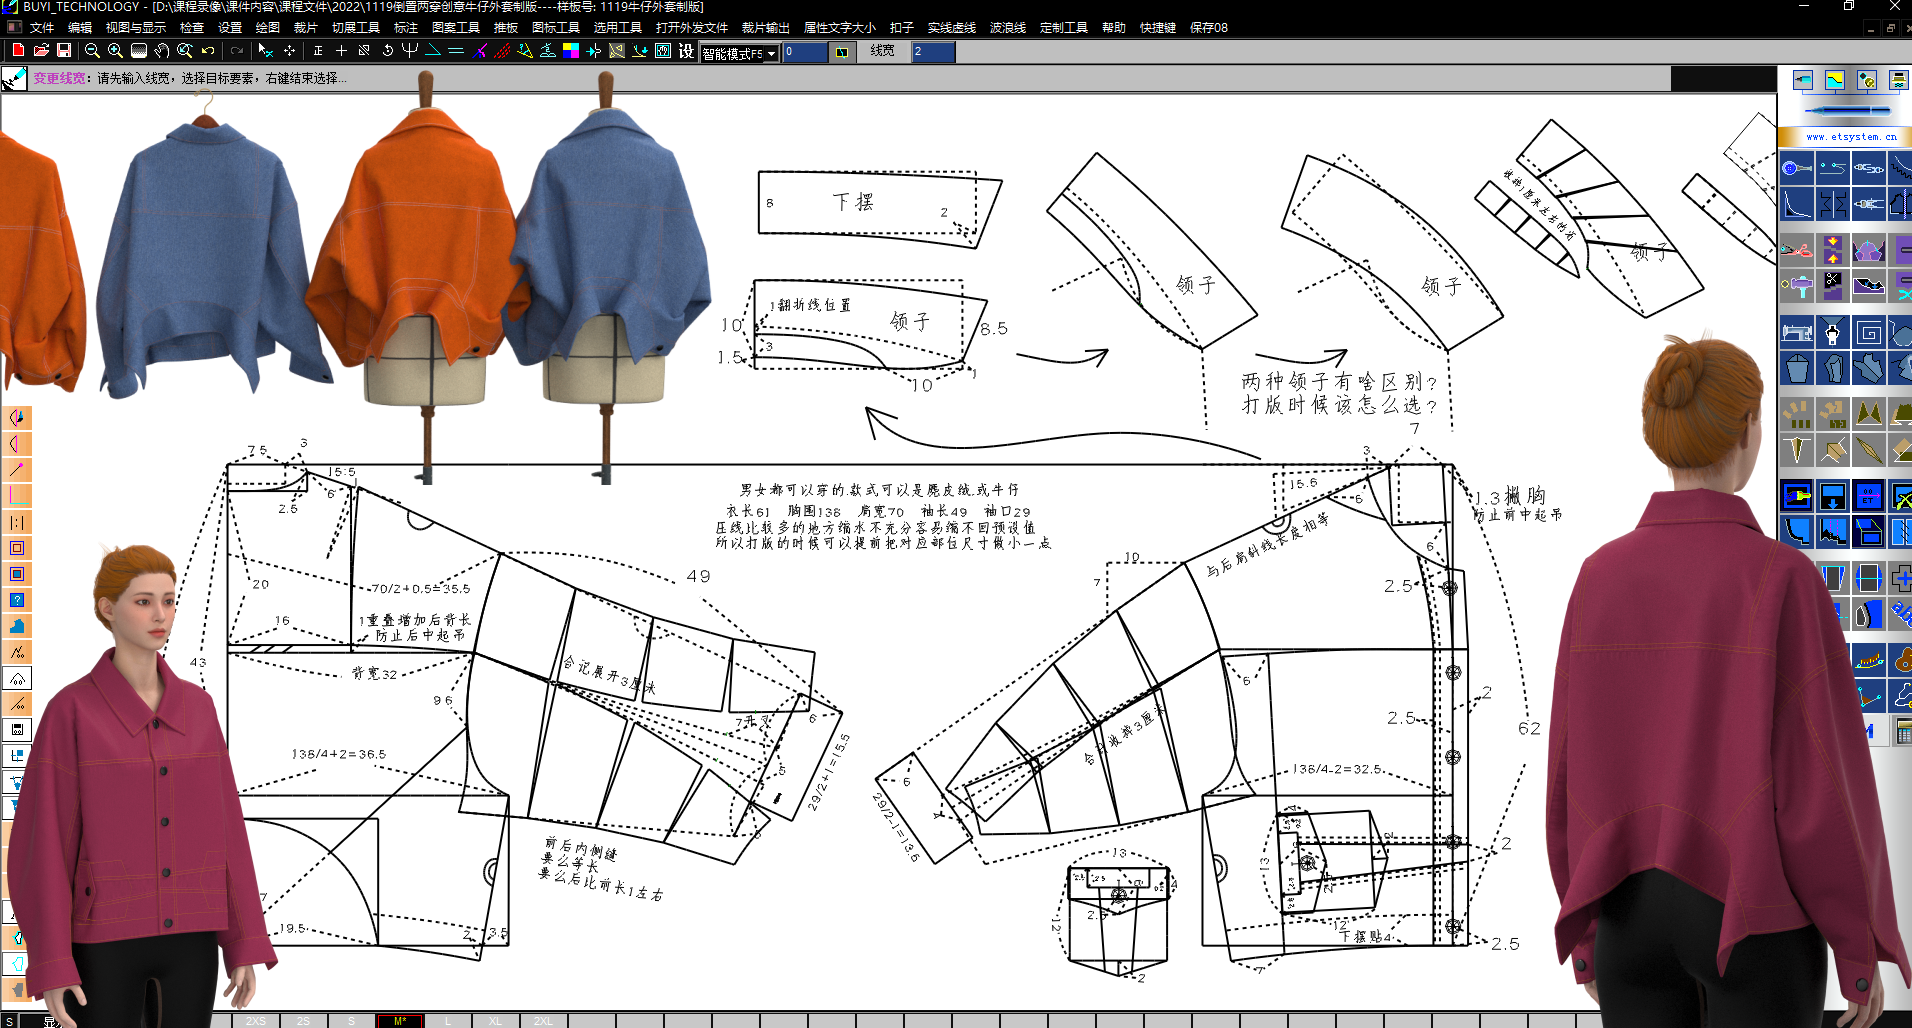Select the L size tab
The width and height of the screenshot is (1912, 1028).
pyautogui.click(x=447, y=1021)
